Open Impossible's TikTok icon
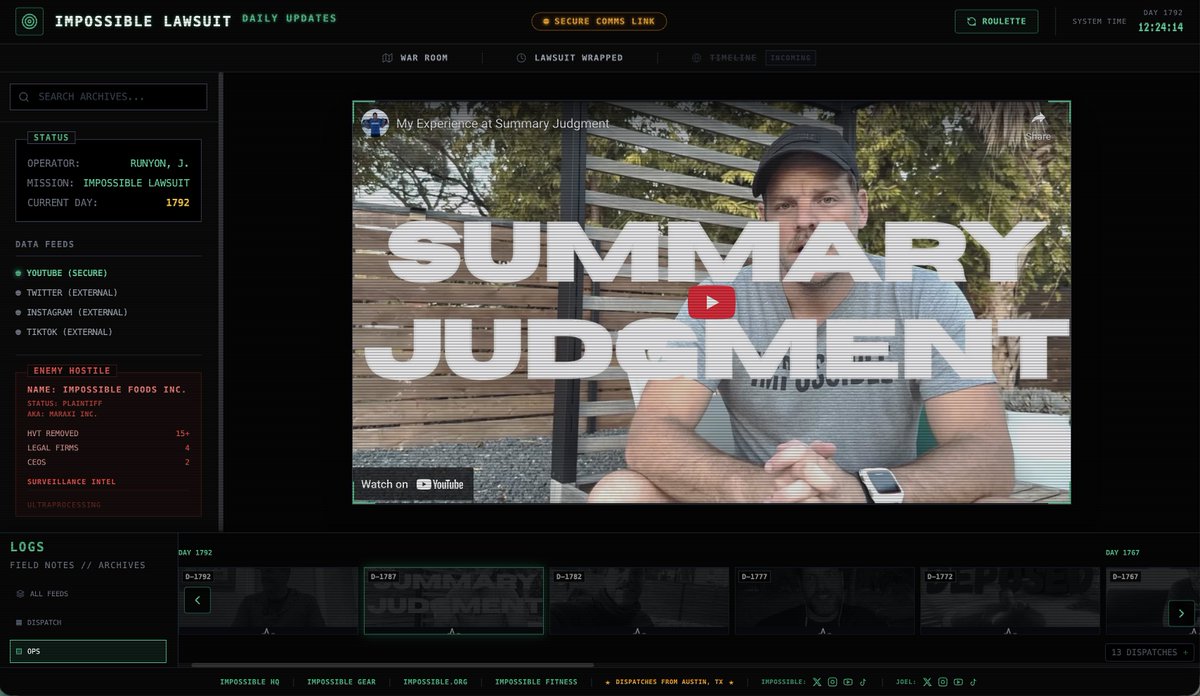Viewport: 1200px width, 696px height. click(863, 682)
